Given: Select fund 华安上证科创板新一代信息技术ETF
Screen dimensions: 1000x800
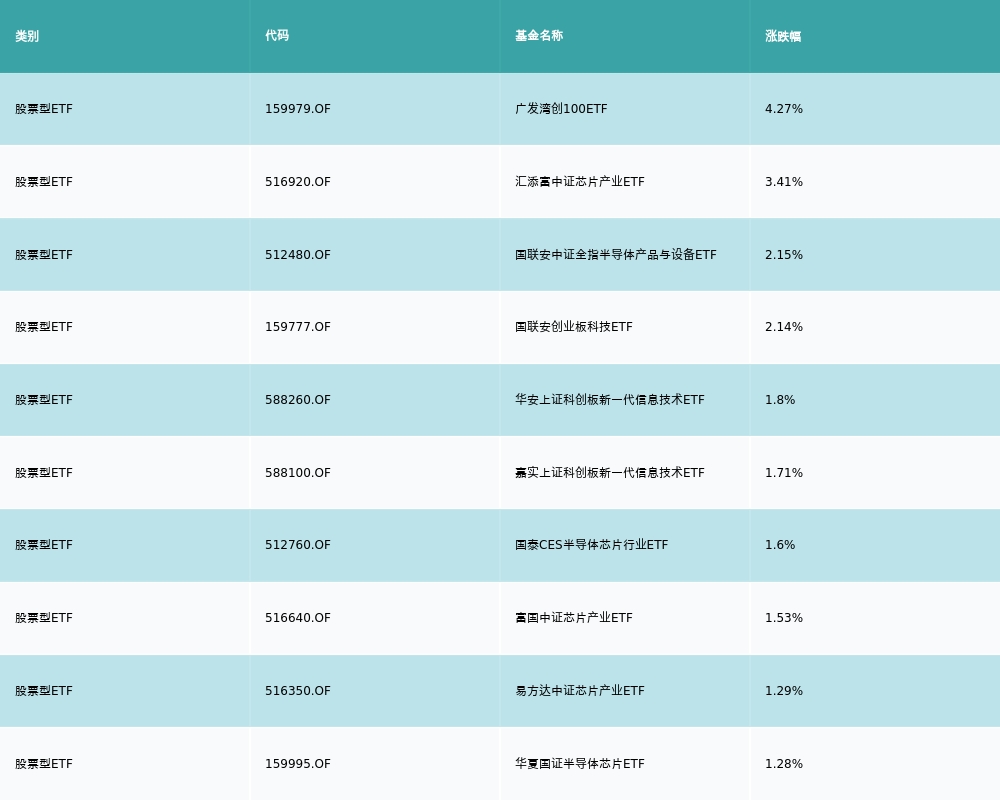Looking at the screenshot, I should click(x=610, y=400).
